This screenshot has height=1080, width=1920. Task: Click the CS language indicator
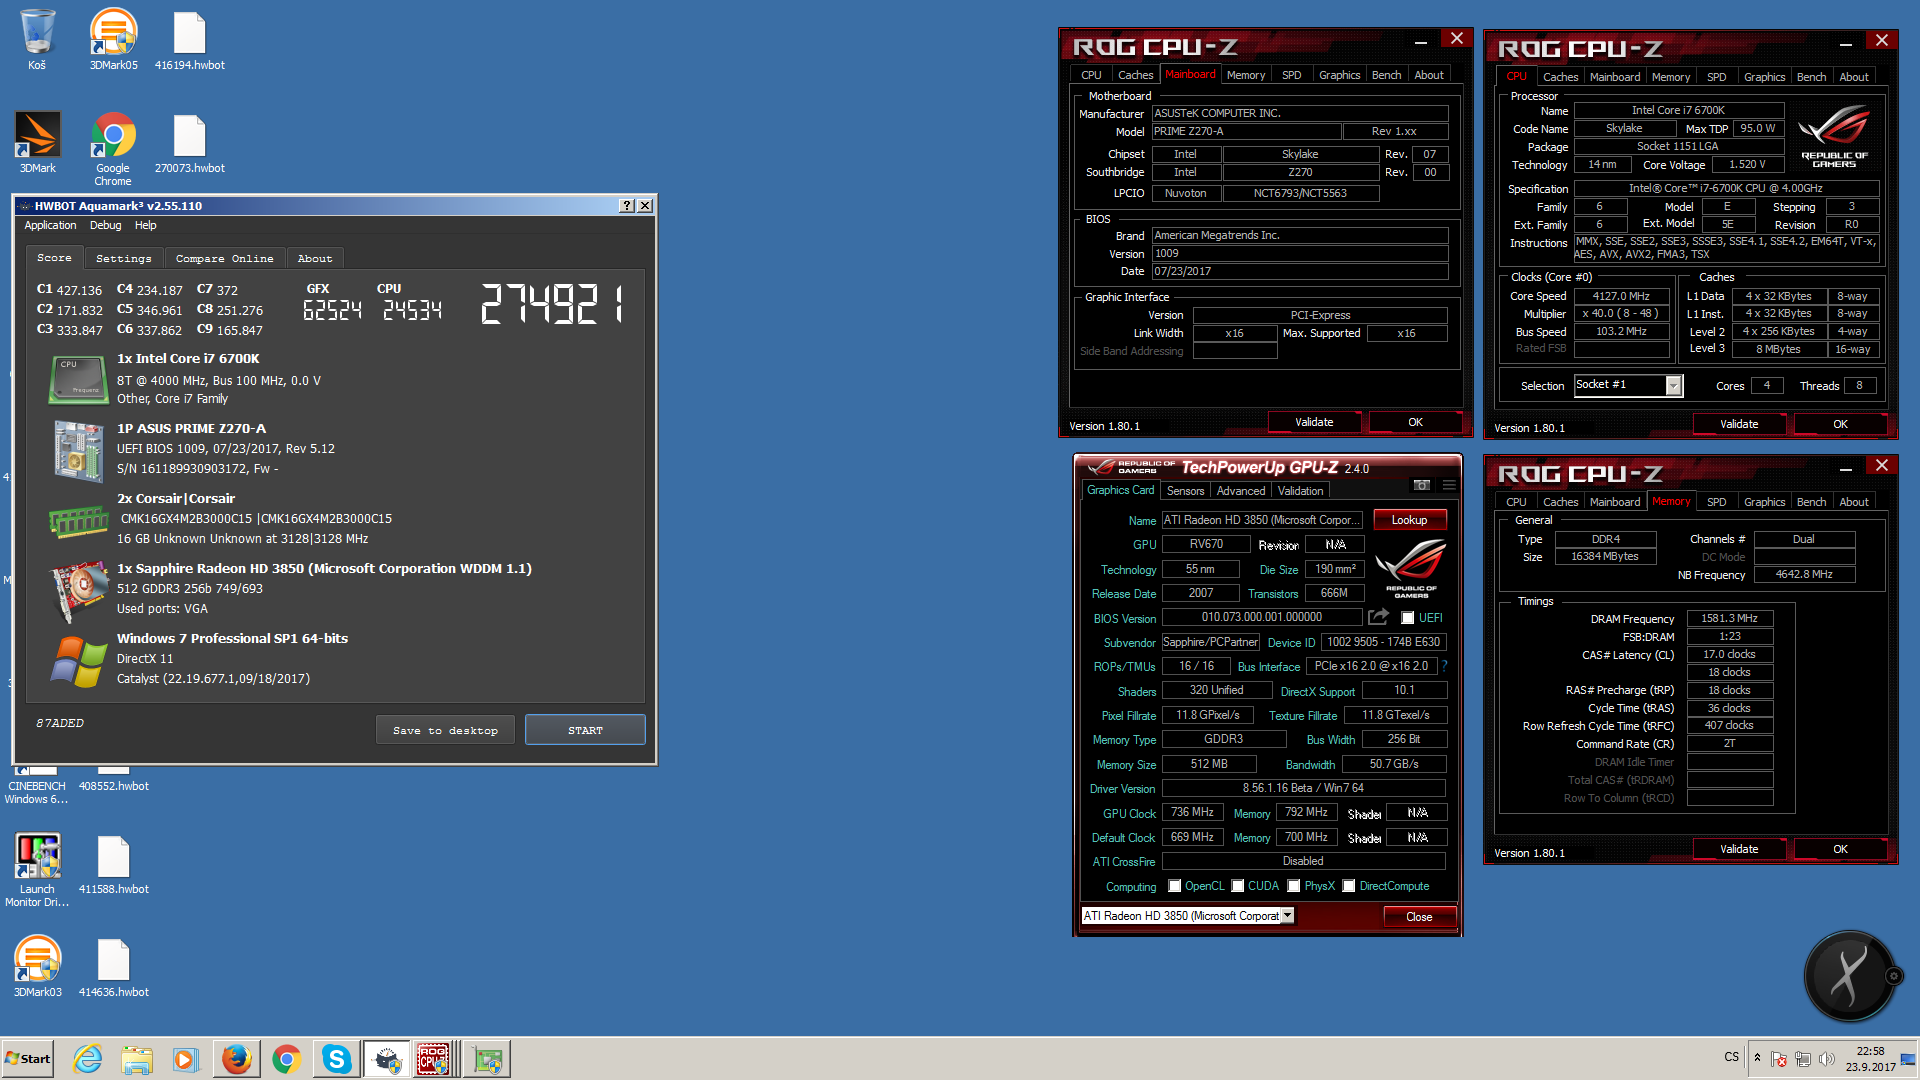(1731, 1057)
